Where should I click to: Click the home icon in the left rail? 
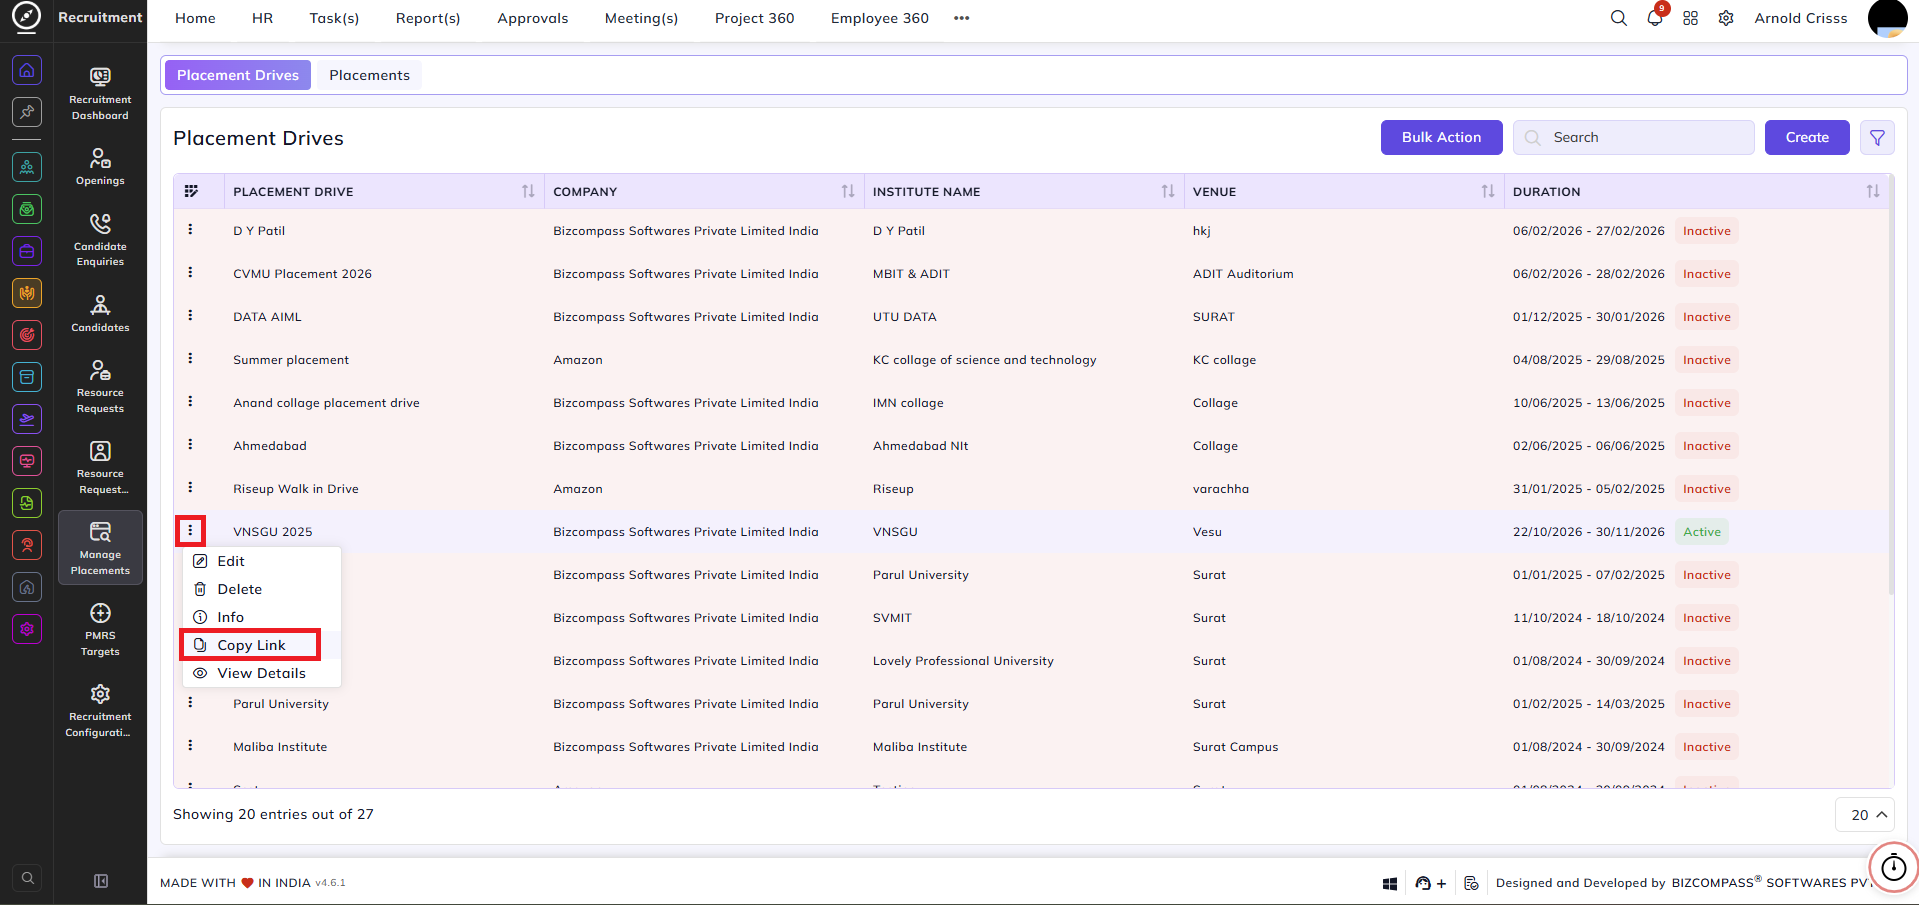[x=27, y=70]
